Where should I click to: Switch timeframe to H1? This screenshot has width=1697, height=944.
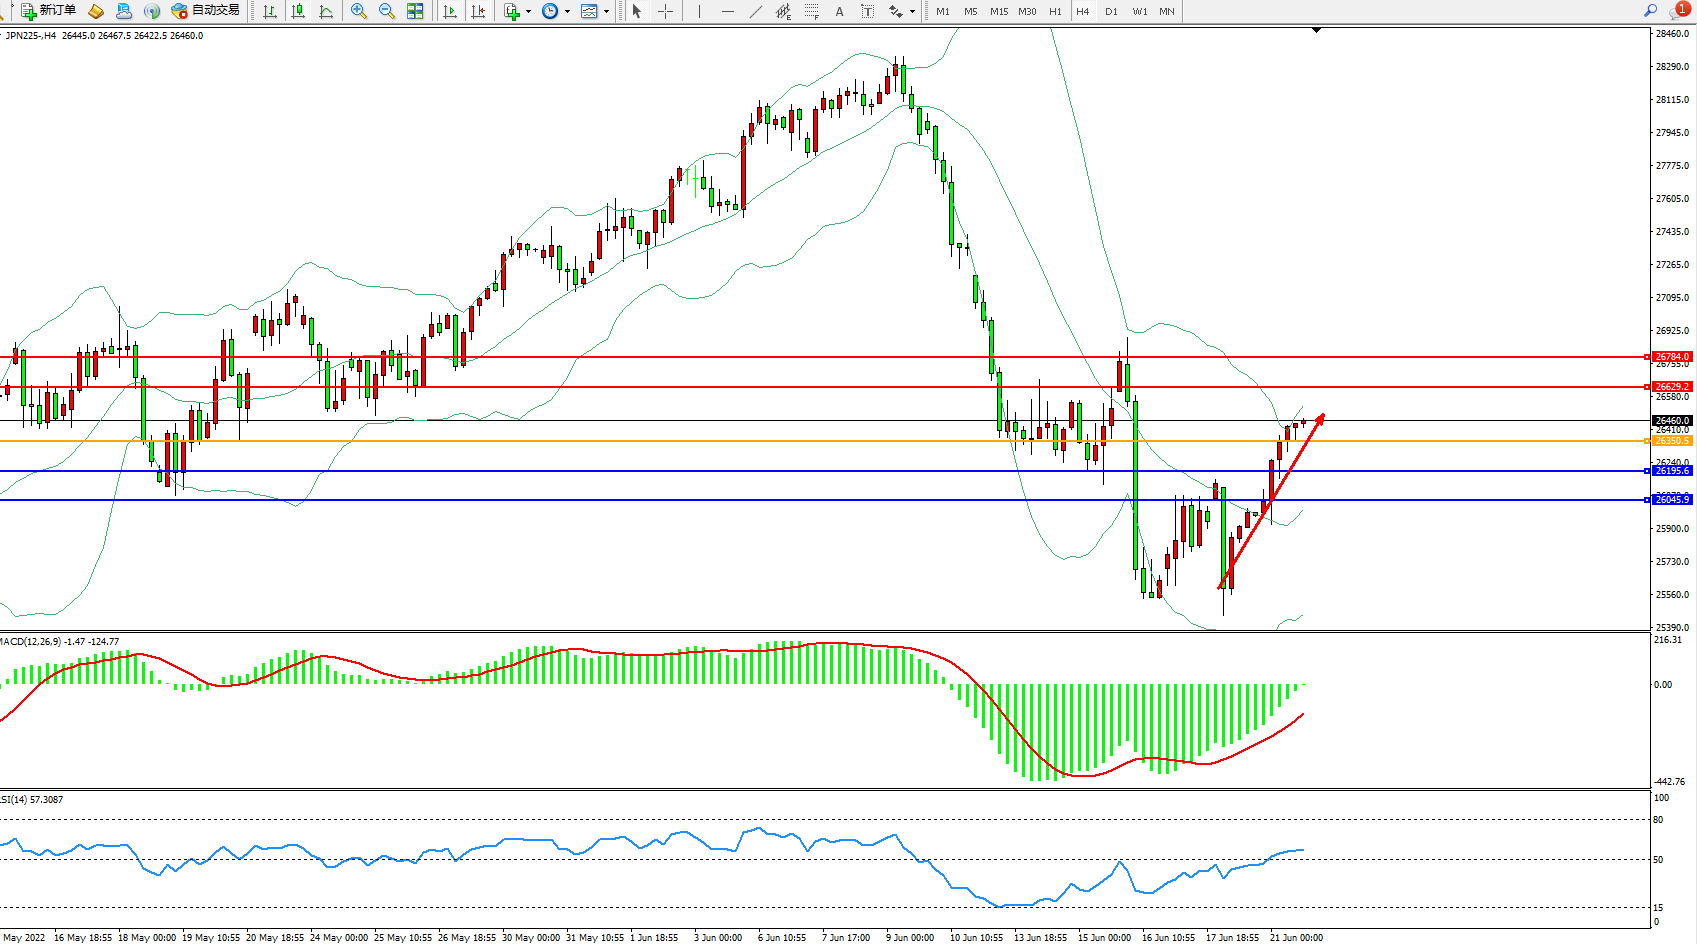point(1055,11)
